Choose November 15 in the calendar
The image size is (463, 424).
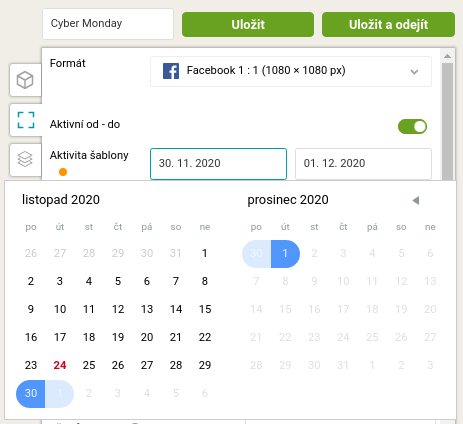(x=205, y=309)
